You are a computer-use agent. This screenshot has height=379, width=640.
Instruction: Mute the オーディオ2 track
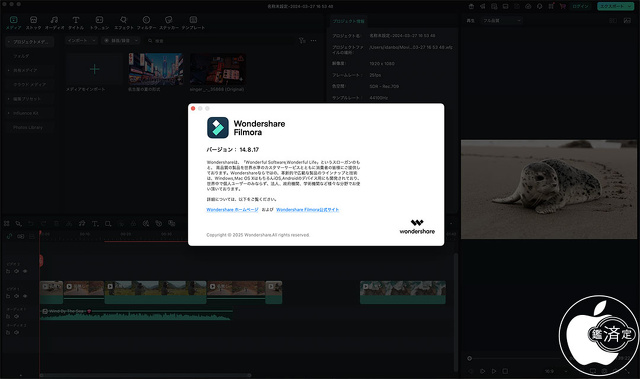(16, 332)
